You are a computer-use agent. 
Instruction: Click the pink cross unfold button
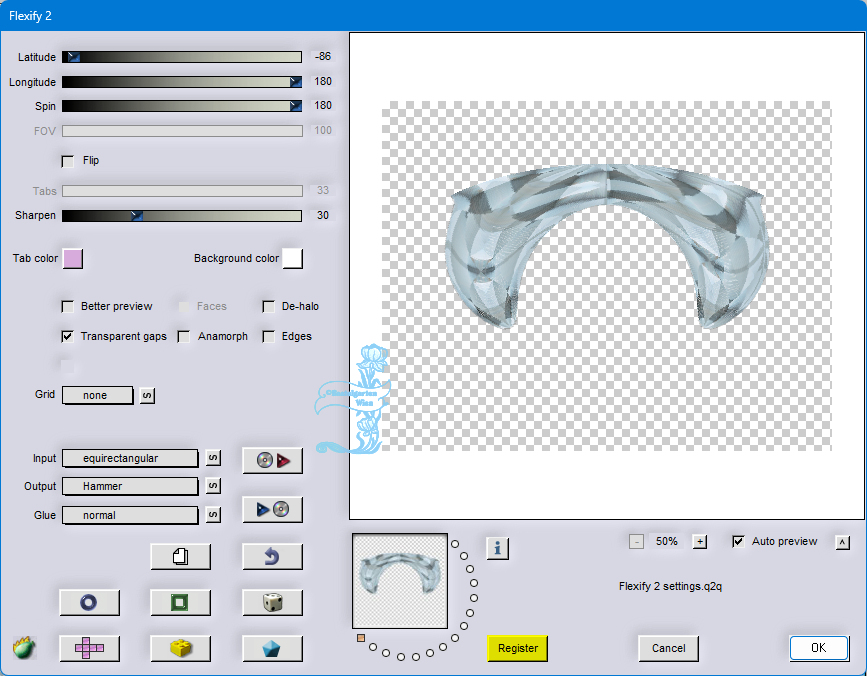tap(89, 648)
